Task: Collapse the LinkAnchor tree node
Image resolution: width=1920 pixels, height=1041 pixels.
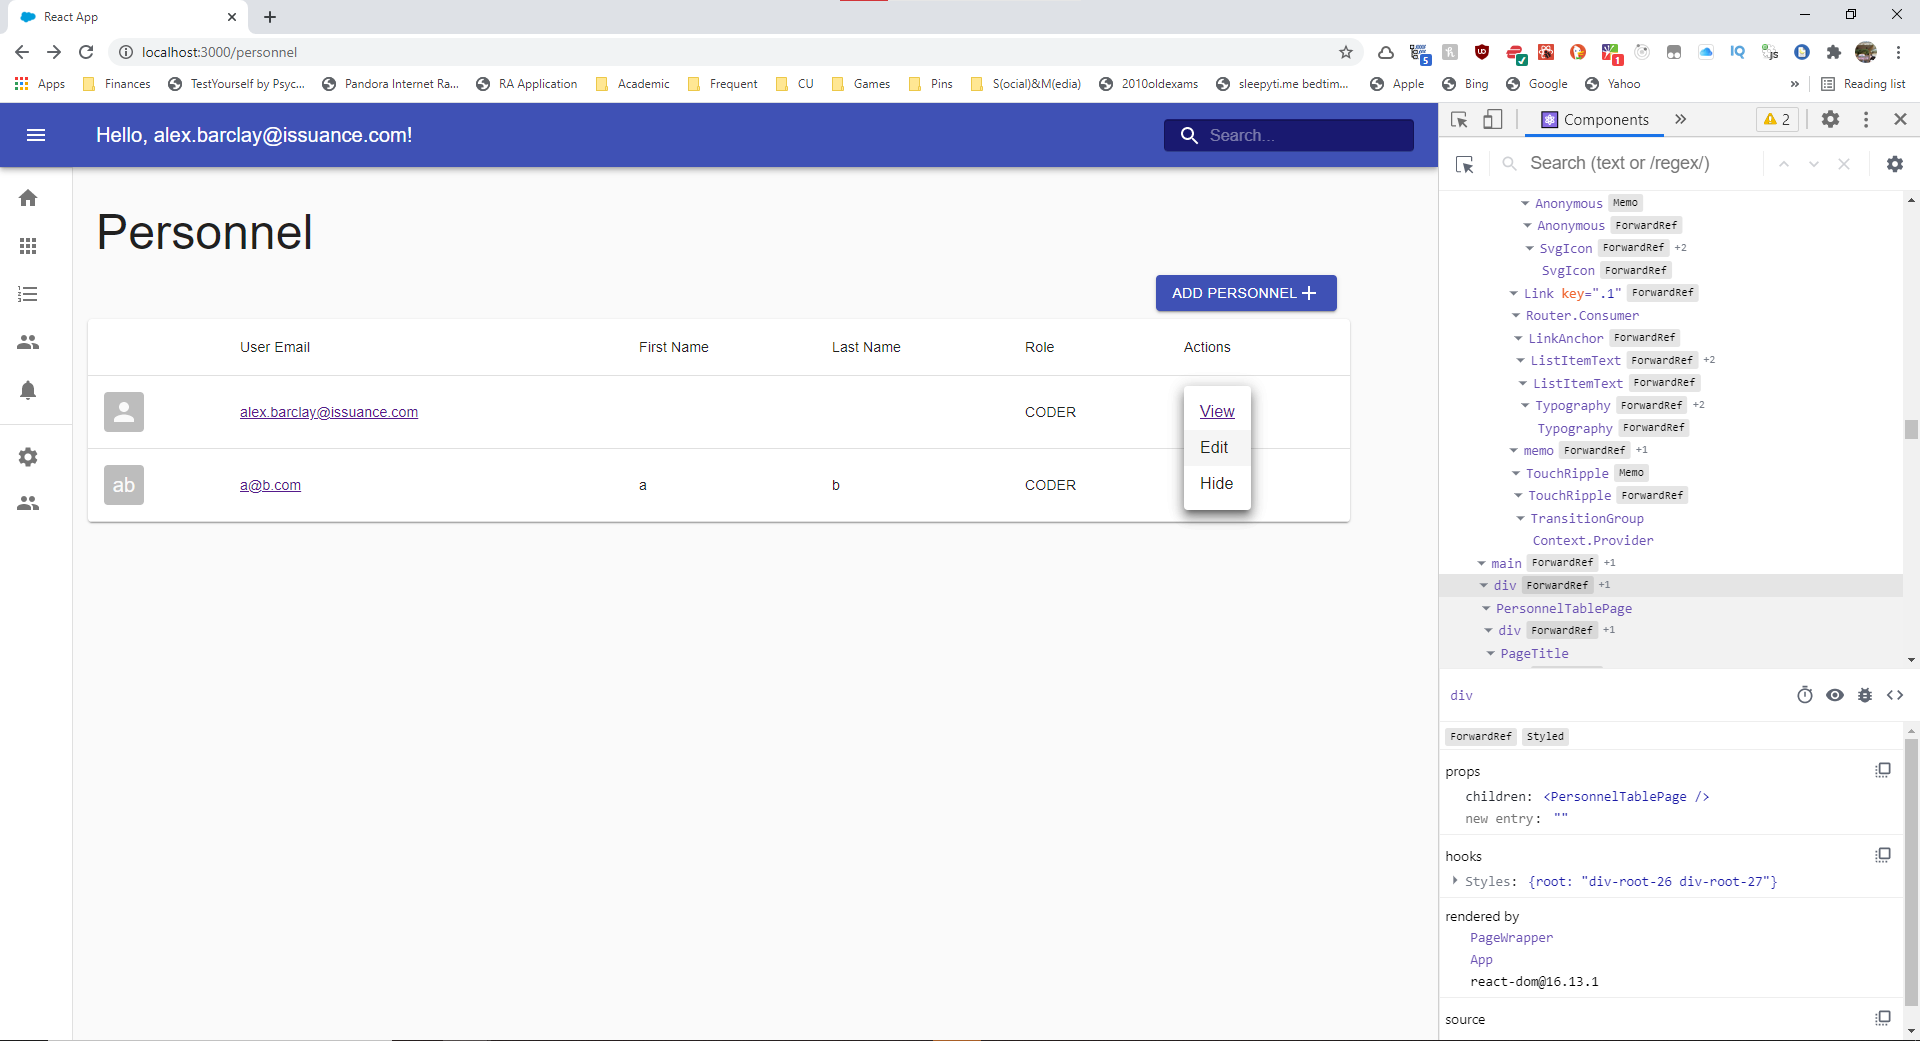Action: [1519, 338]
